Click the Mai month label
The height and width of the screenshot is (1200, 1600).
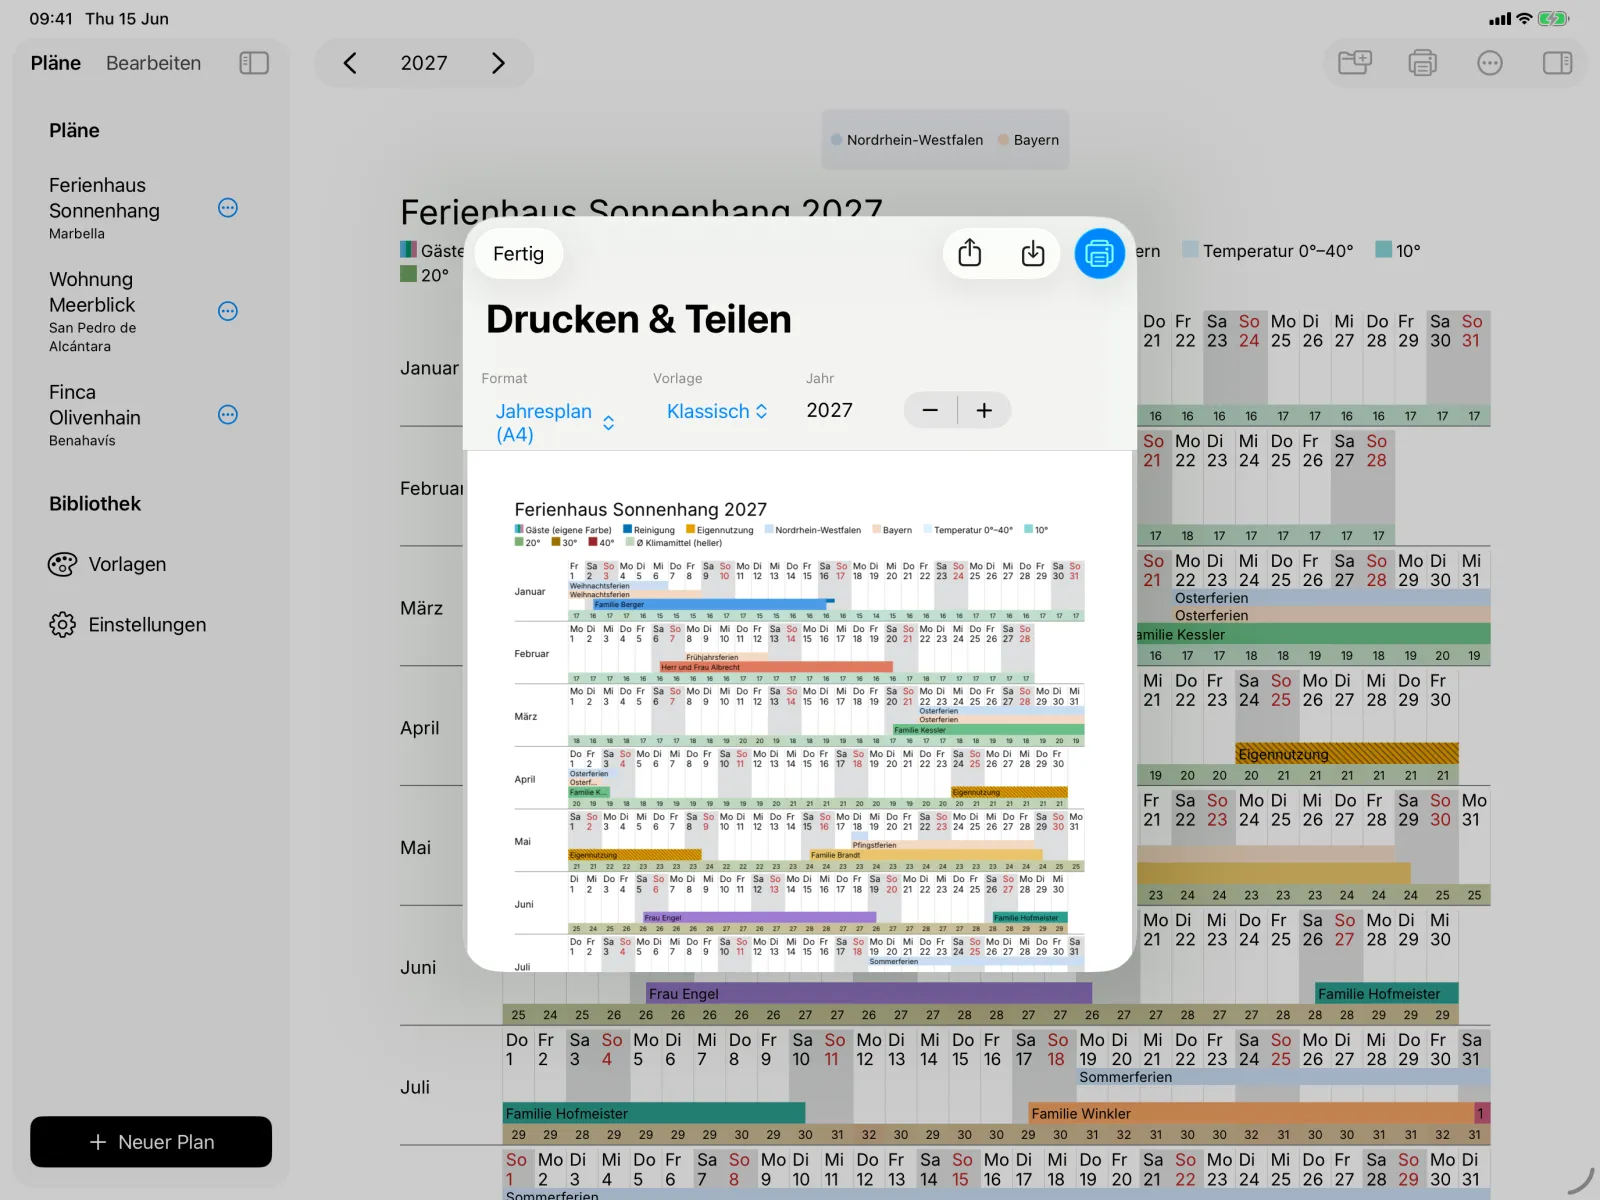pos(416,848)
